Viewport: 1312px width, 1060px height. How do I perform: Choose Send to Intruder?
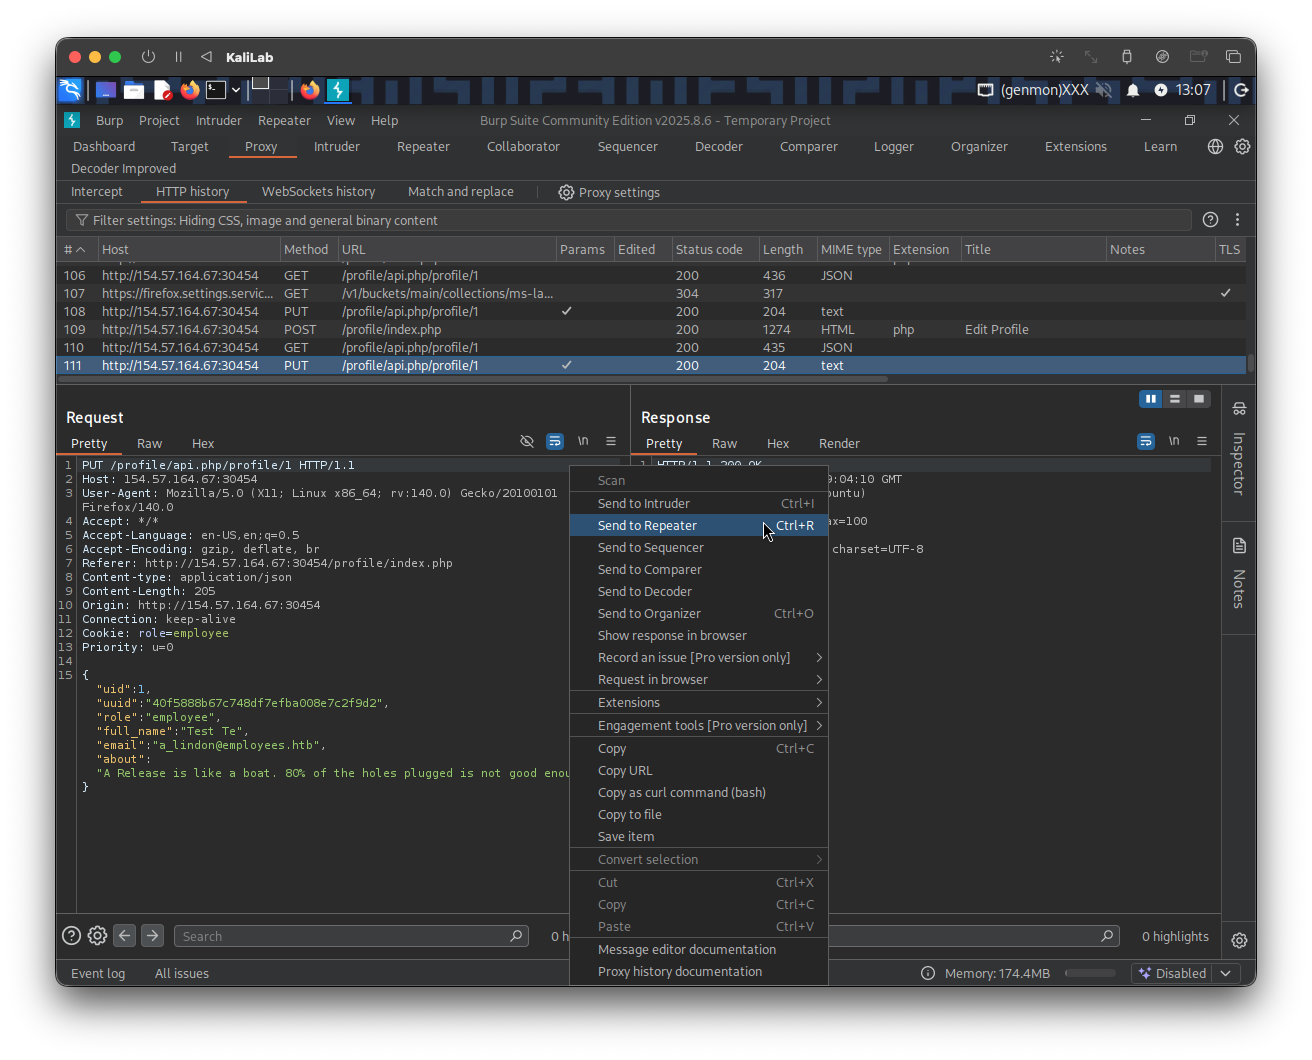[699, 503]
